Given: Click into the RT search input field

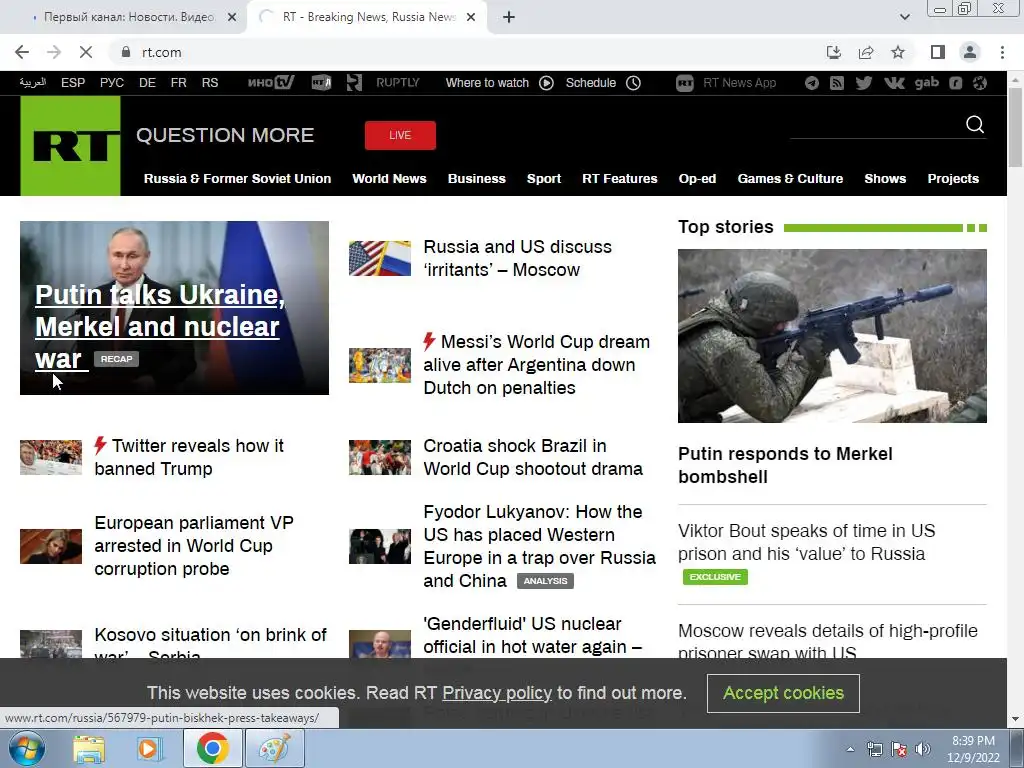Looking at the screenshot, I should coord(875,127).
